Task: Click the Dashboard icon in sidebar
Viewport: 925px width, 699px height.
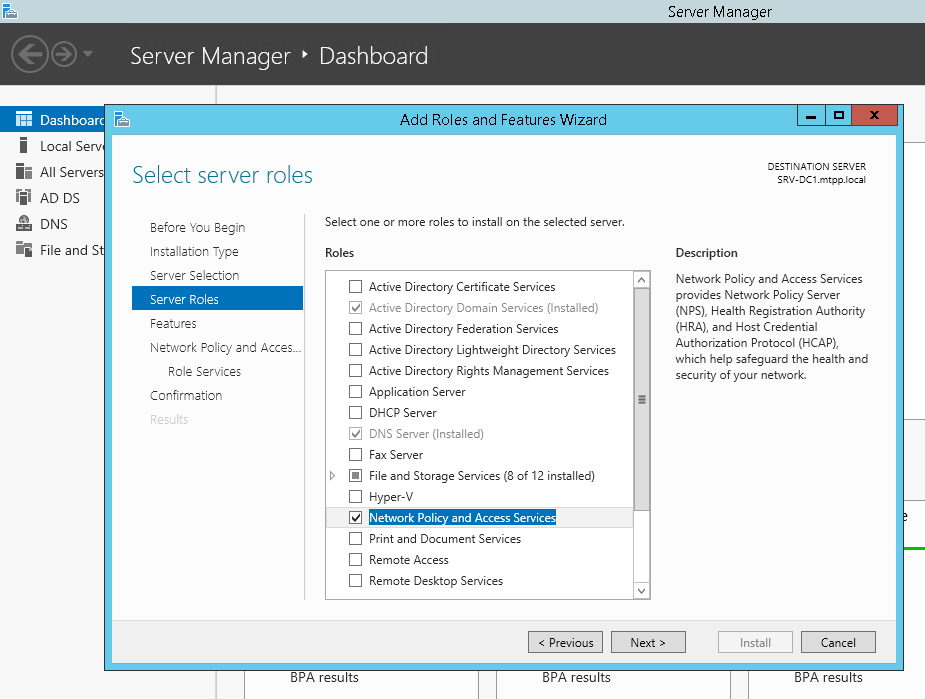Action: (24, 120)
